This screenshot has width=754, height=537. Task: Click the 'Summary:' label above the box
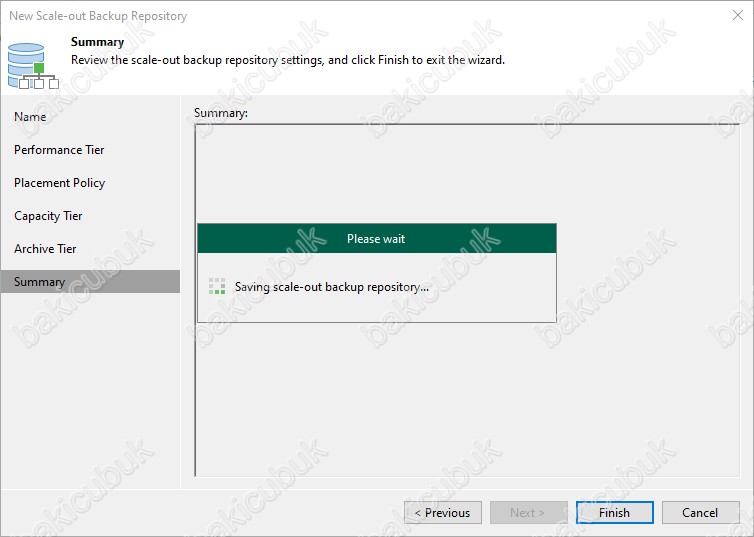(221, 113)
